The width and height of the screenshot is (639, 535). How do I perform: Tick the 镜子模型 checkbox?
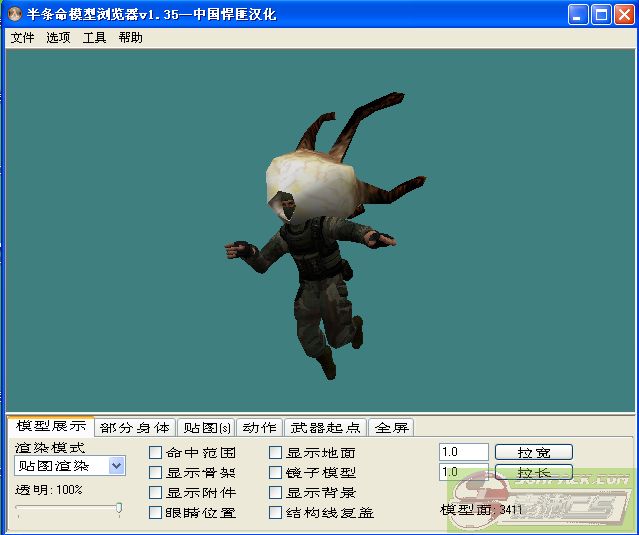tap(275, 473)
